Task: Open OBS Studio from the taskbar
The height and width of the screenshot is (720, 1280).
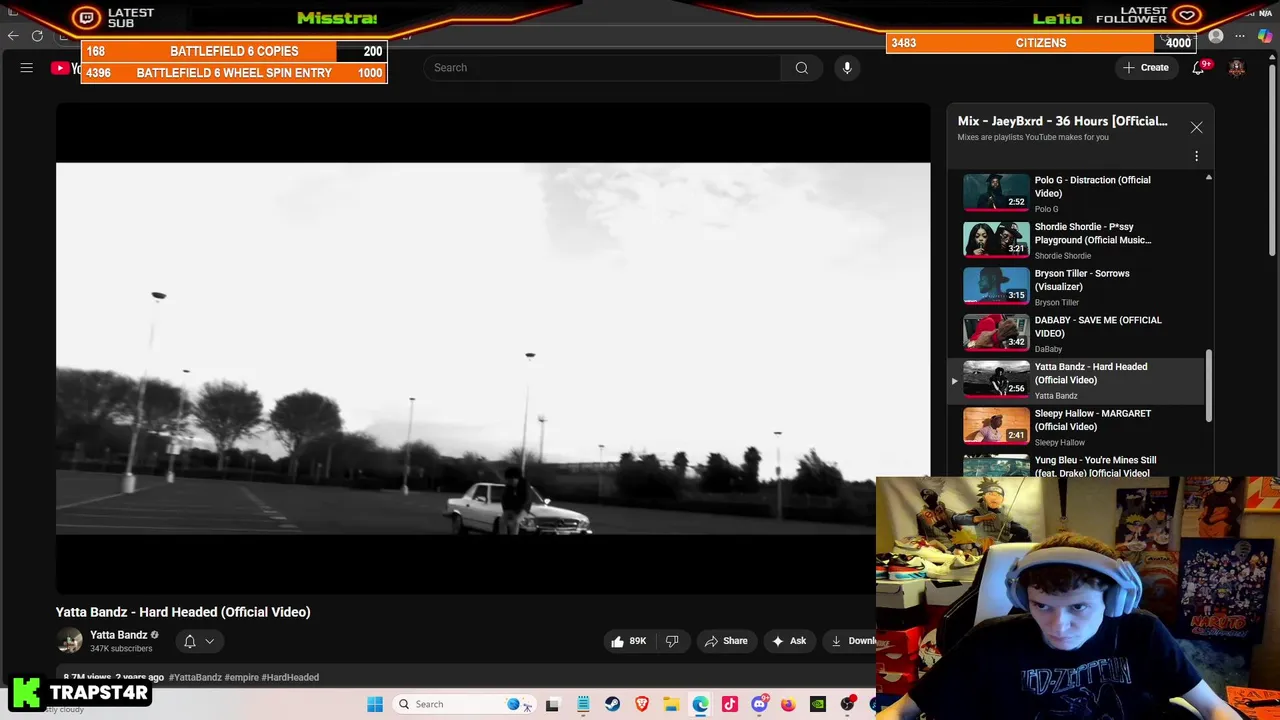Action: click(x=847, y=704)
